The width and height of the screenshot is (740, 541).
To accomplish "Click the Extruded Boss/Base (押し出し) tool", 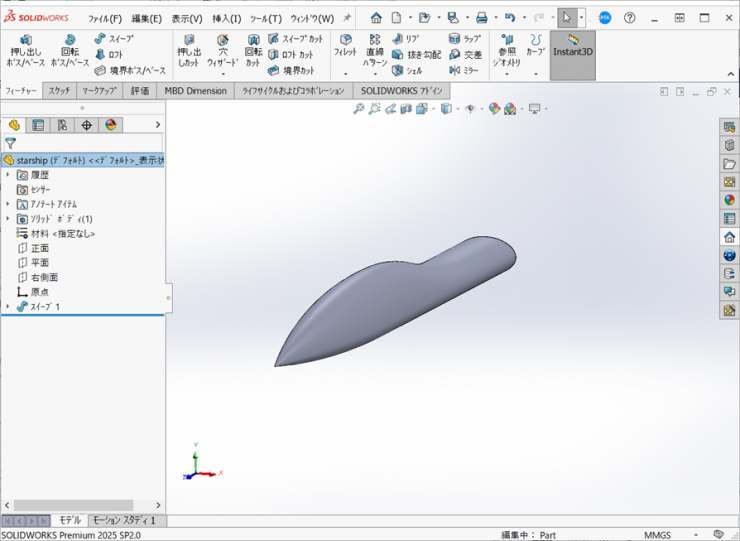I will point(25,50).
